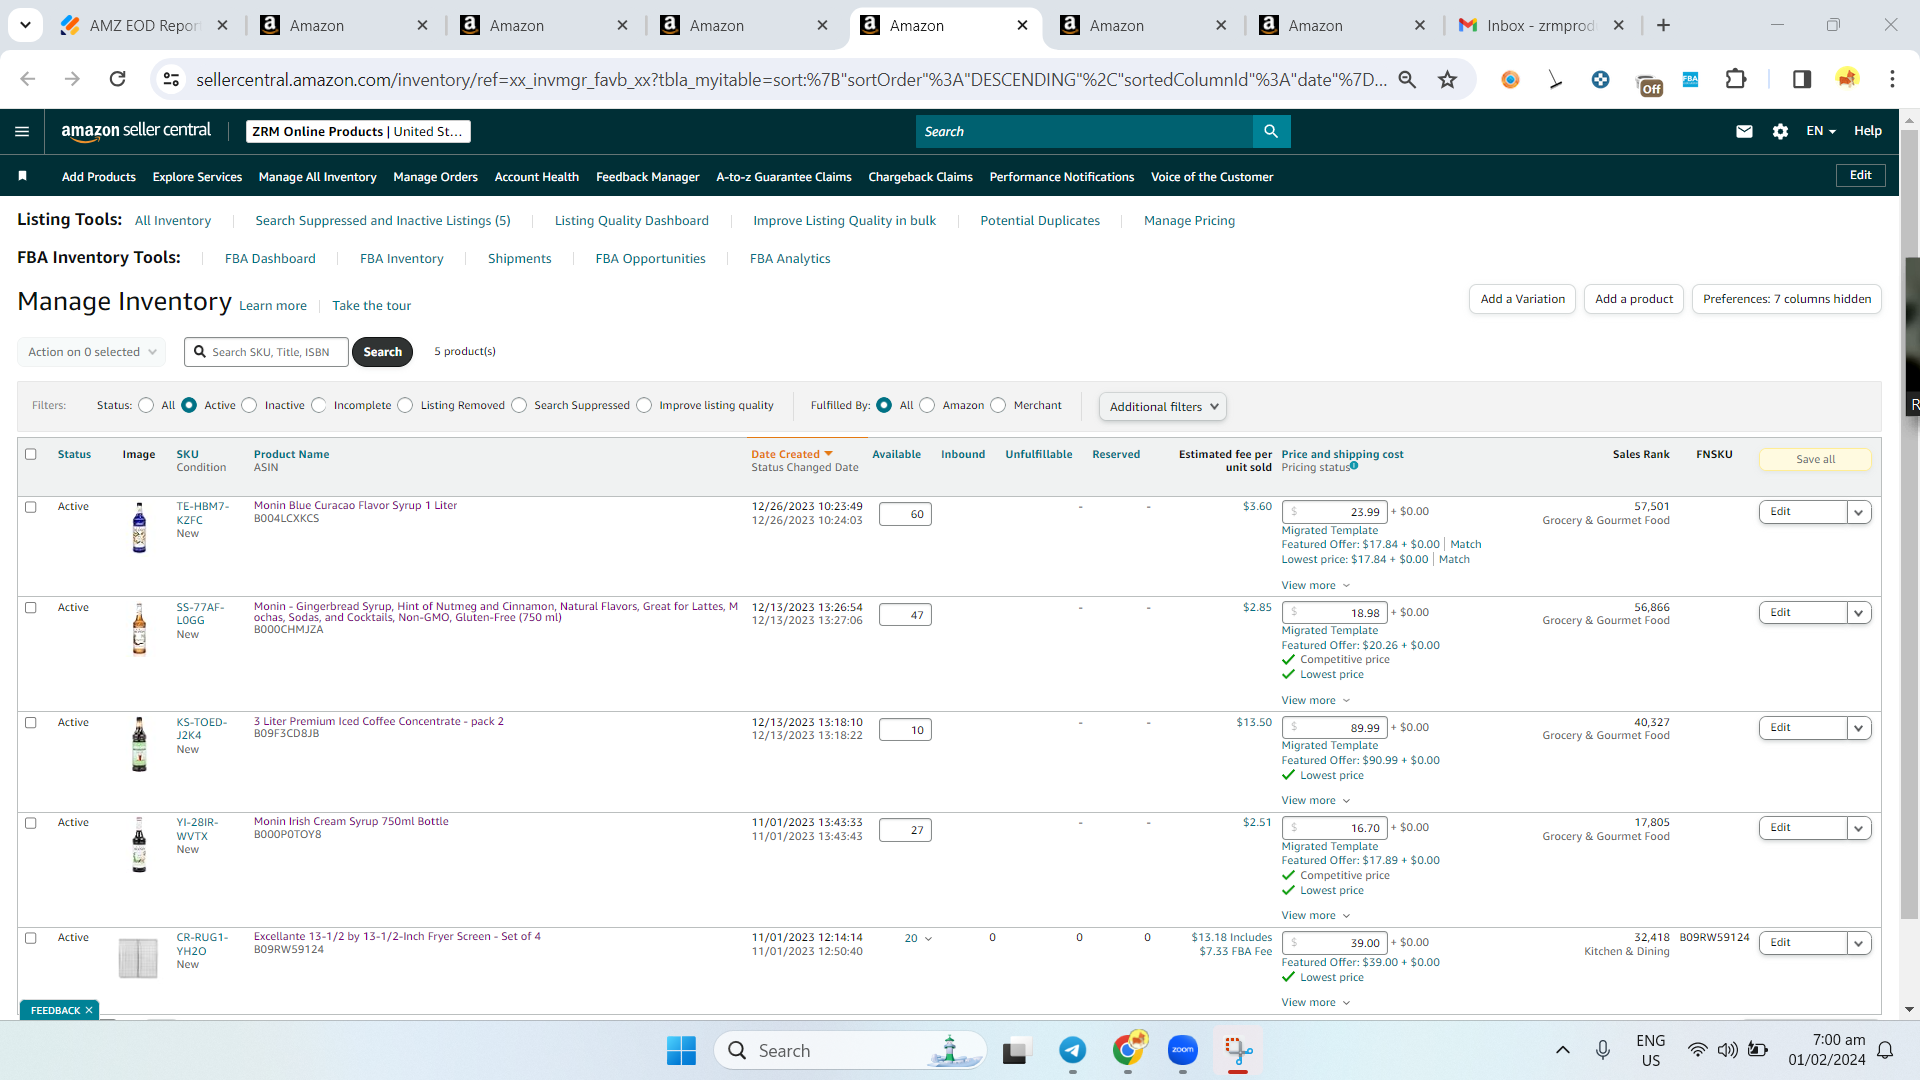
Task: Open the mail messages icon
Action: coord(1744,131)
